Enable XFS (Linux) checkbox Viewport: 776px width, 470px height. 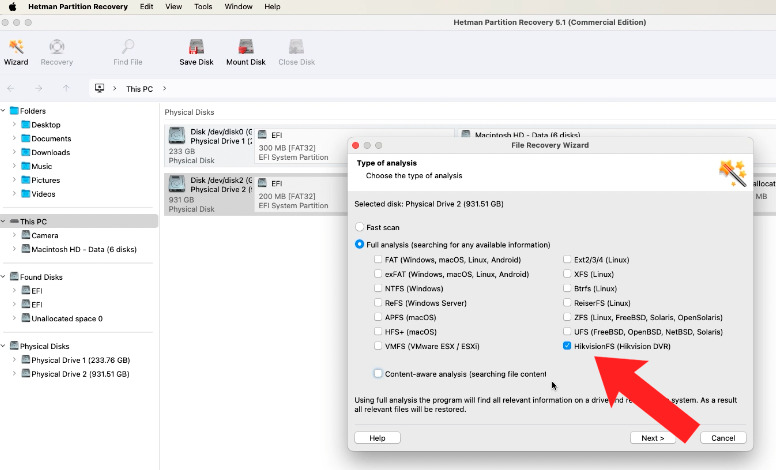click(567, 274)
